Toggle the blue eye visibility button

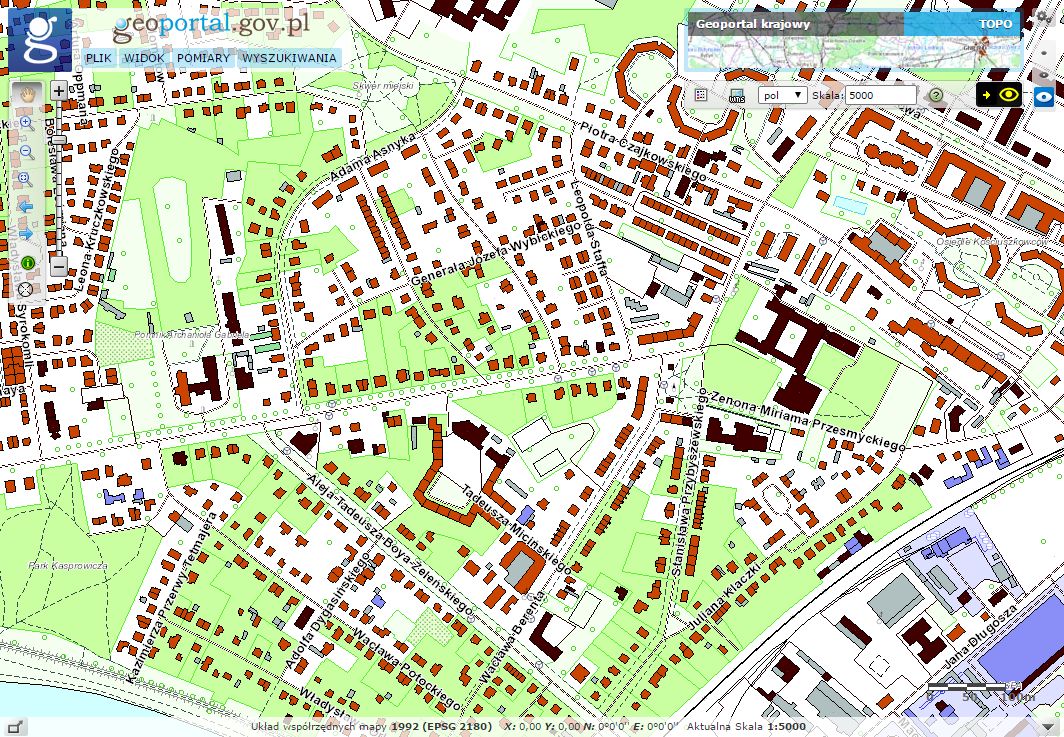click(1044, 96)
